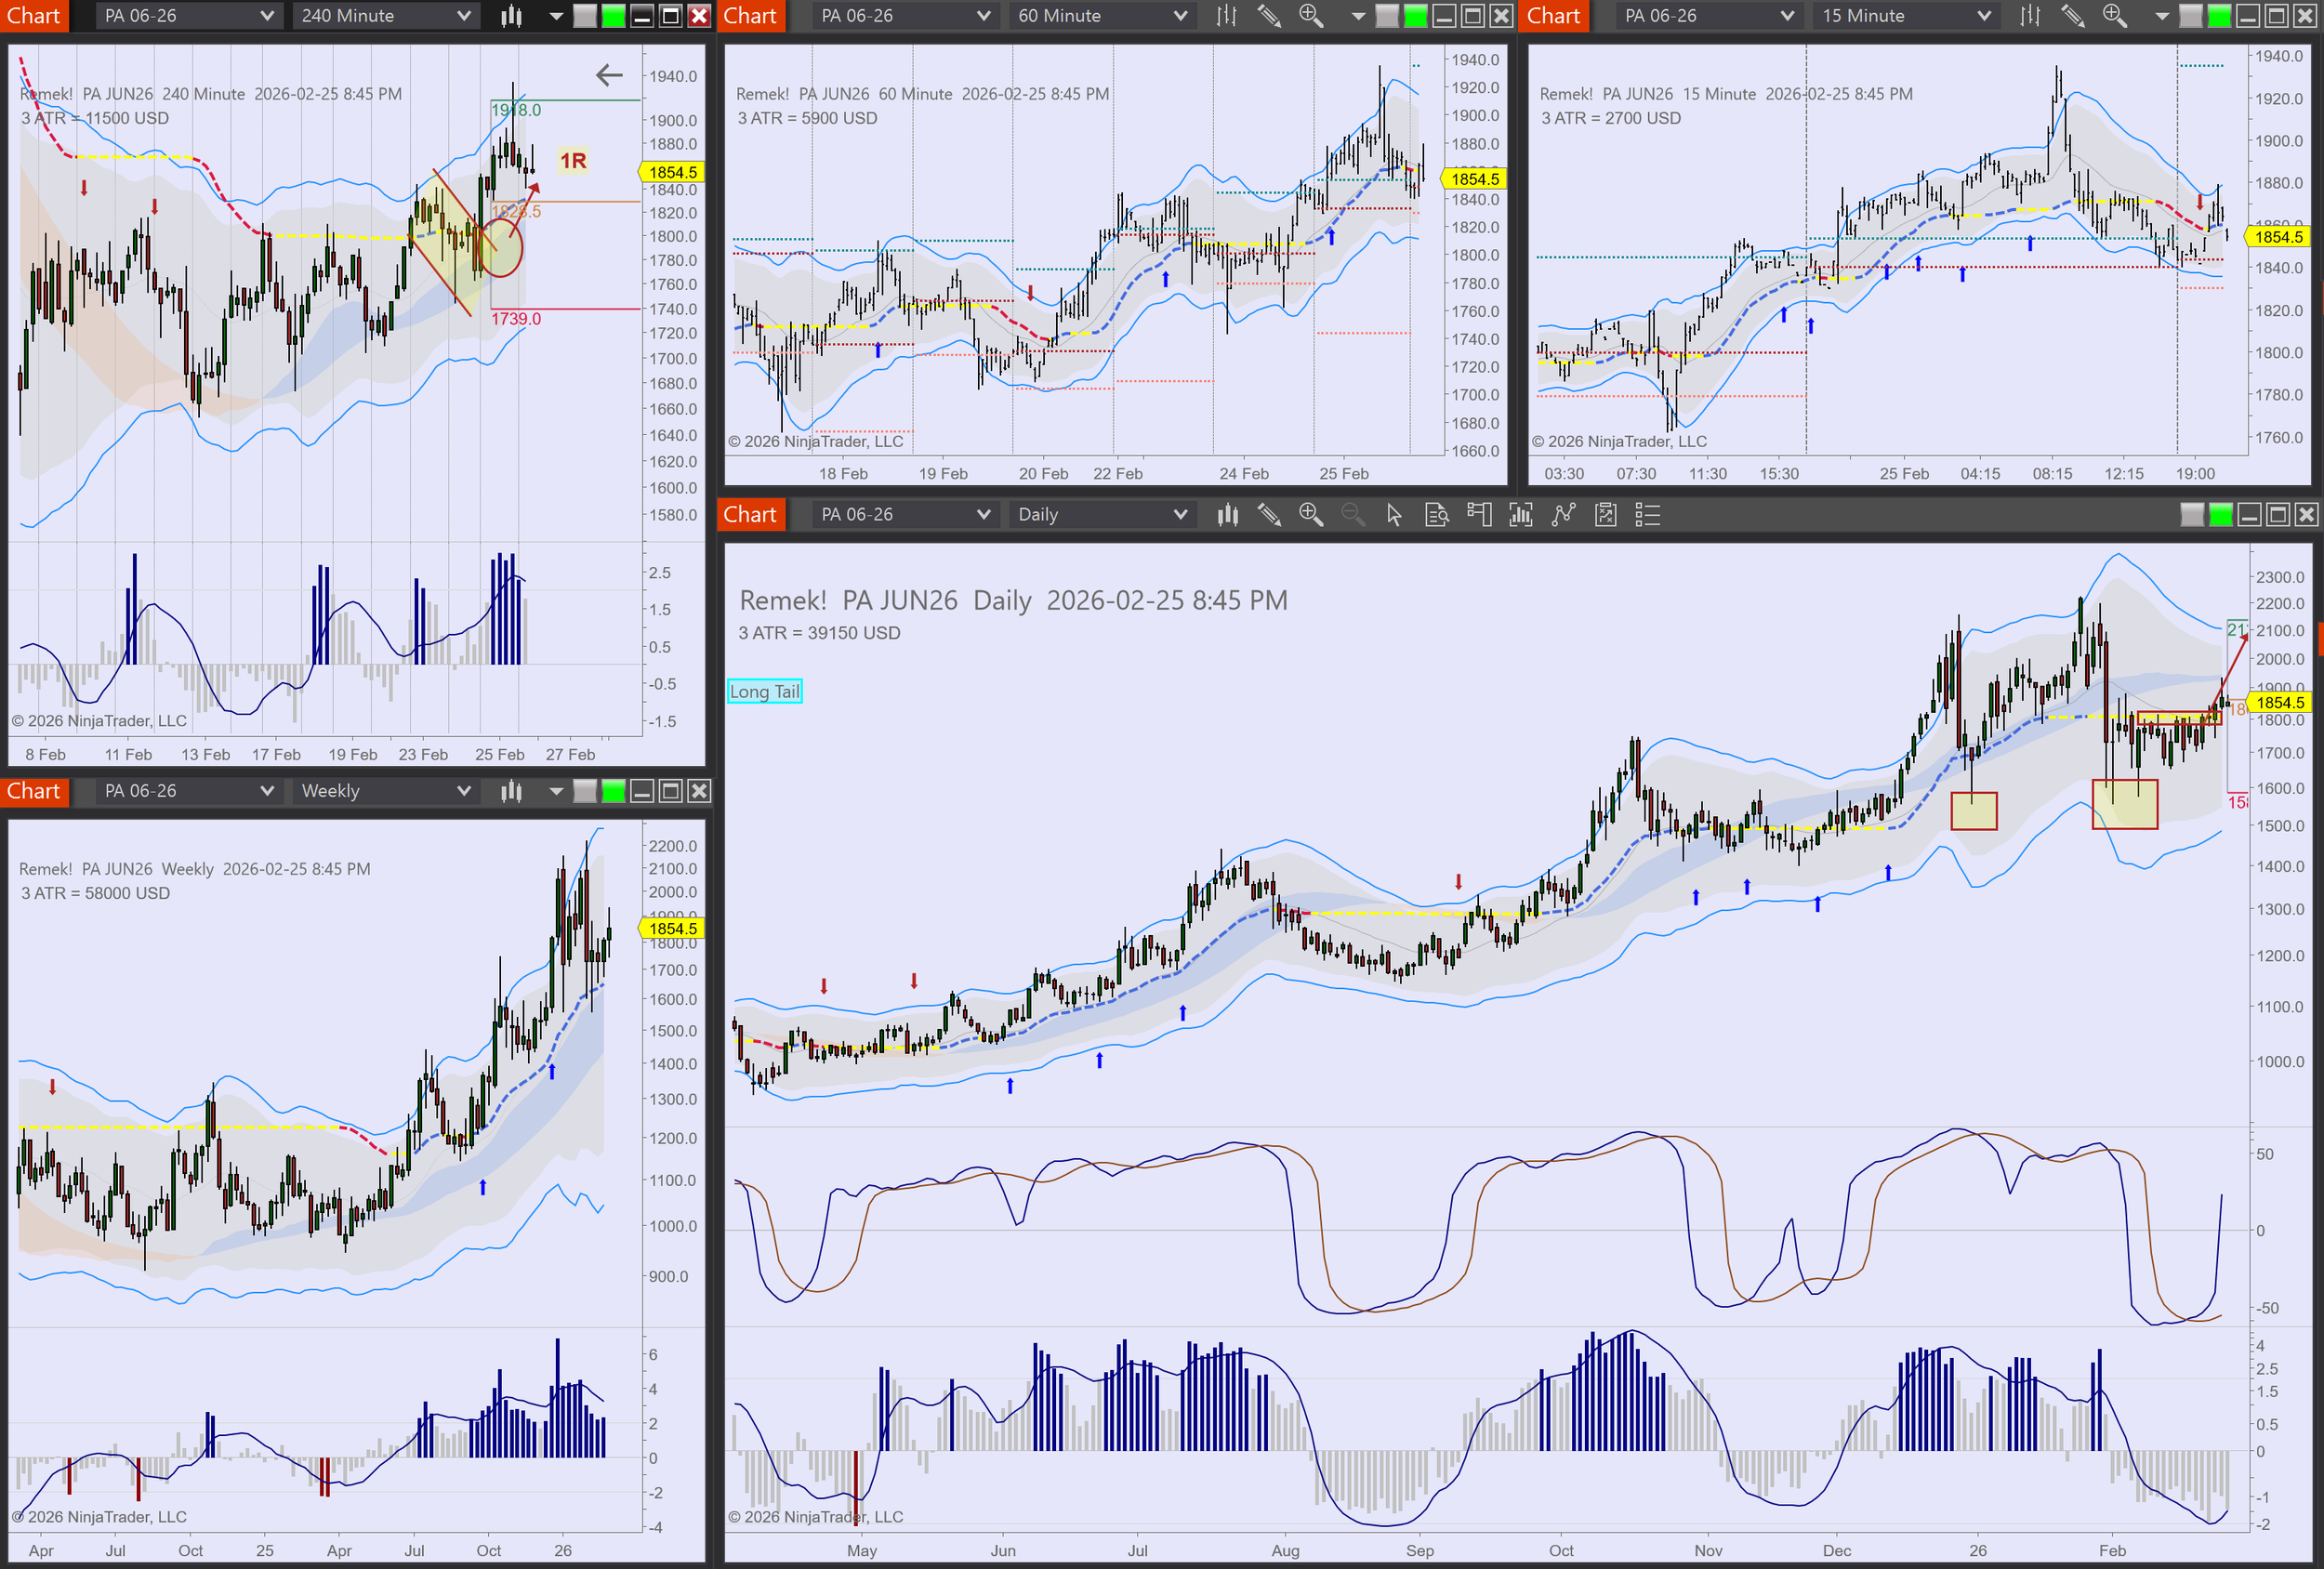Open bar style icon on 240 Minute chart

(x=511, y=16)
